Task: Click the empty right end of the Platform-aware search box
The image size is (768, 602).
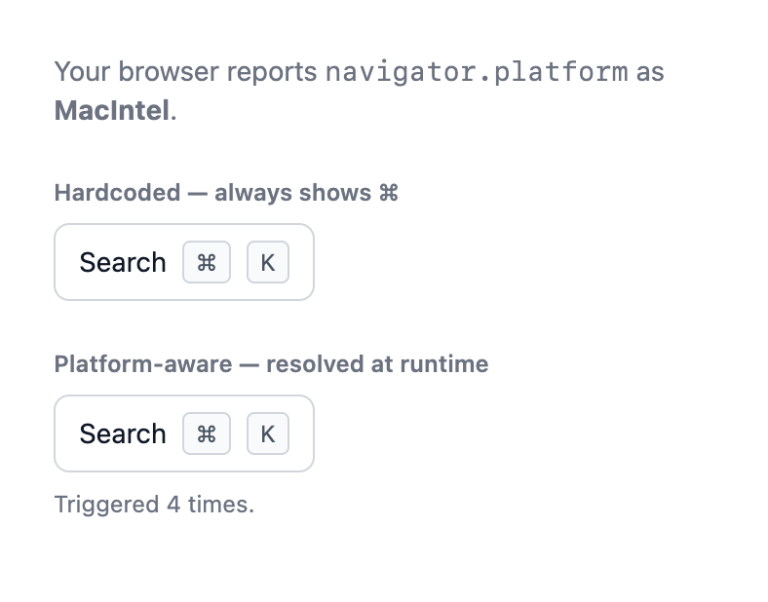Action: point(301,433)
